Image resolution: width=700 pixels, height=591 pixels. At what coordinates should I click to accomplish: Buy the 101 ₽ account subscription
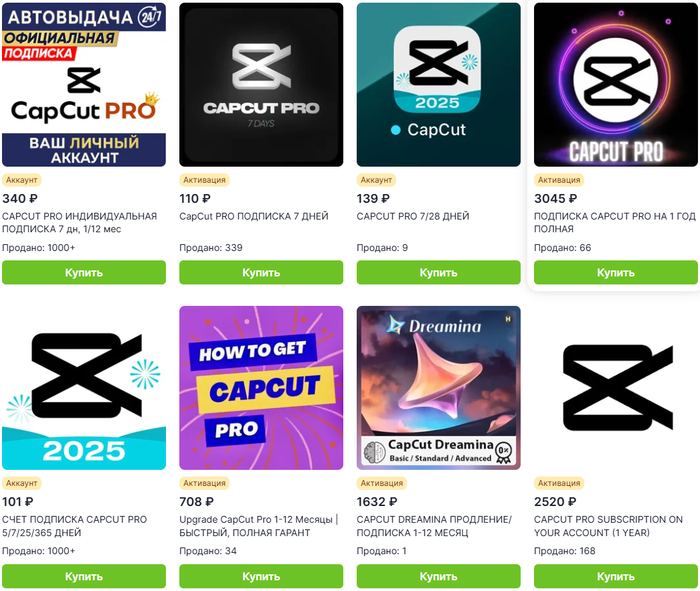(84, 576)
